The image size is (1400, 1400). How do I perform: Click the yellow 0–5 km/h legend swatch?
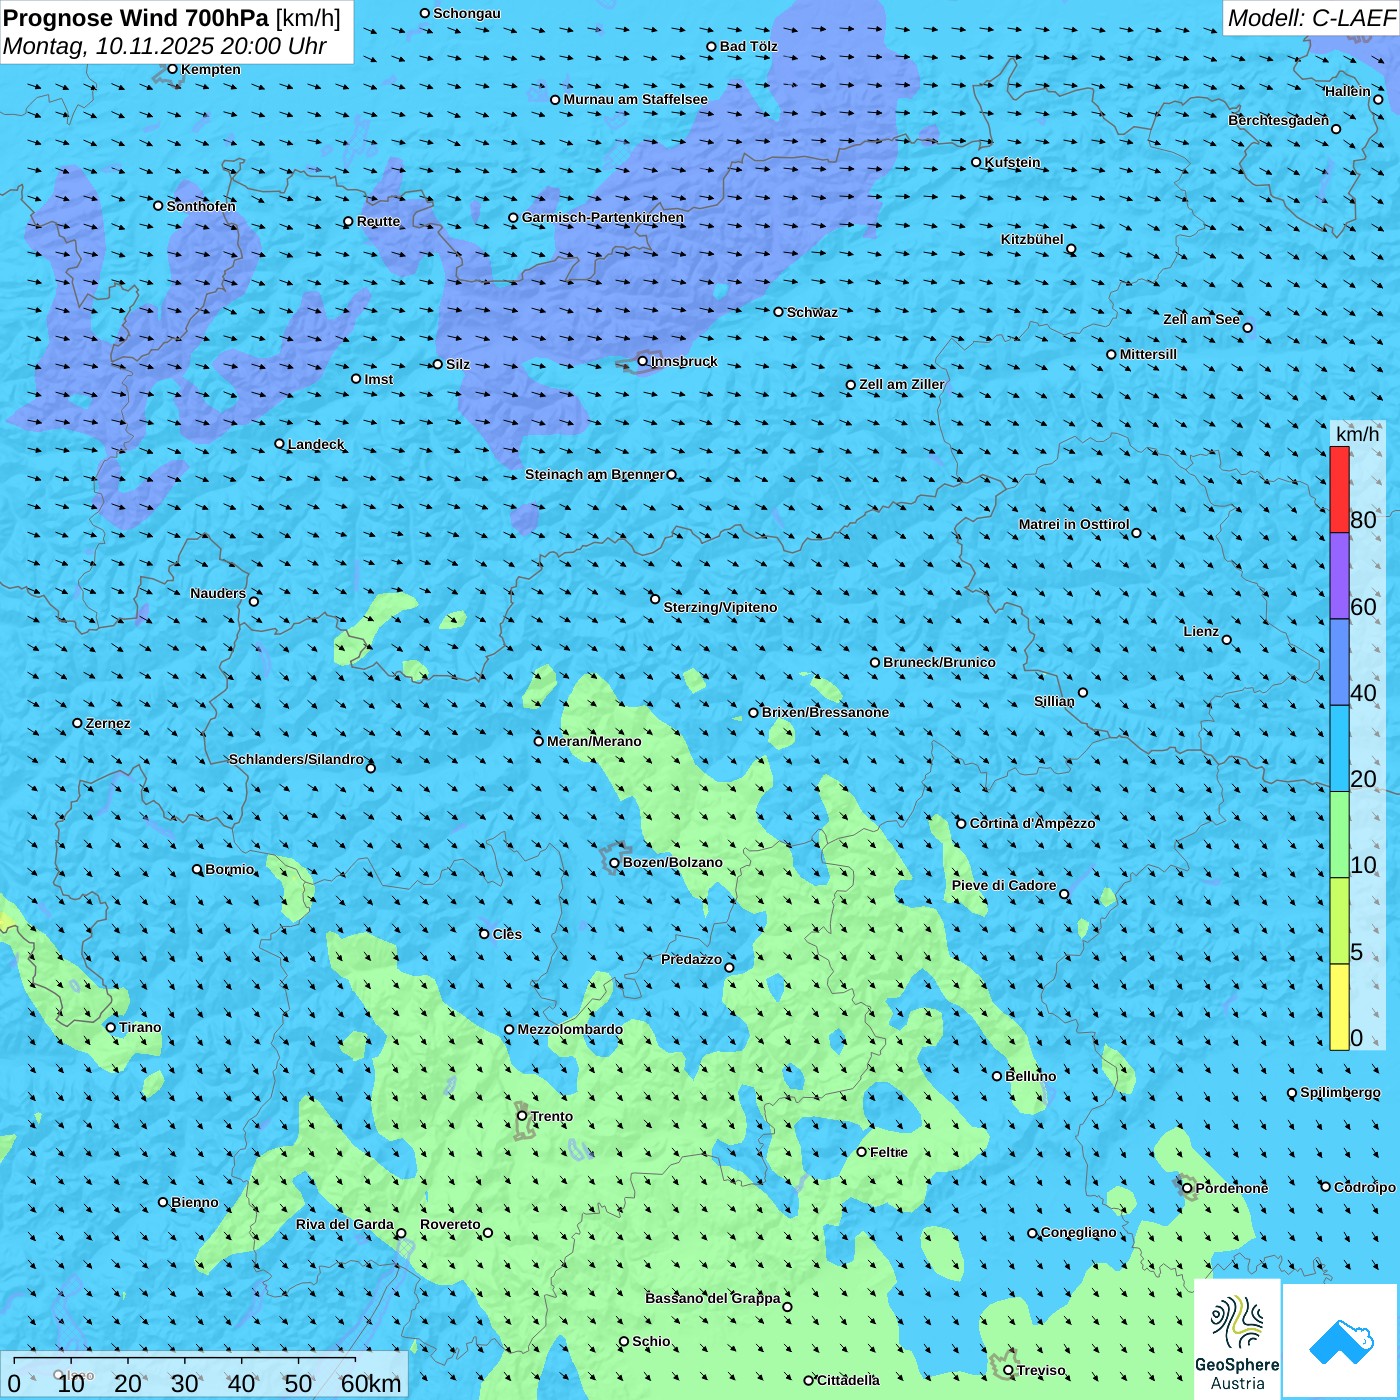(x=1339, y=1007)
